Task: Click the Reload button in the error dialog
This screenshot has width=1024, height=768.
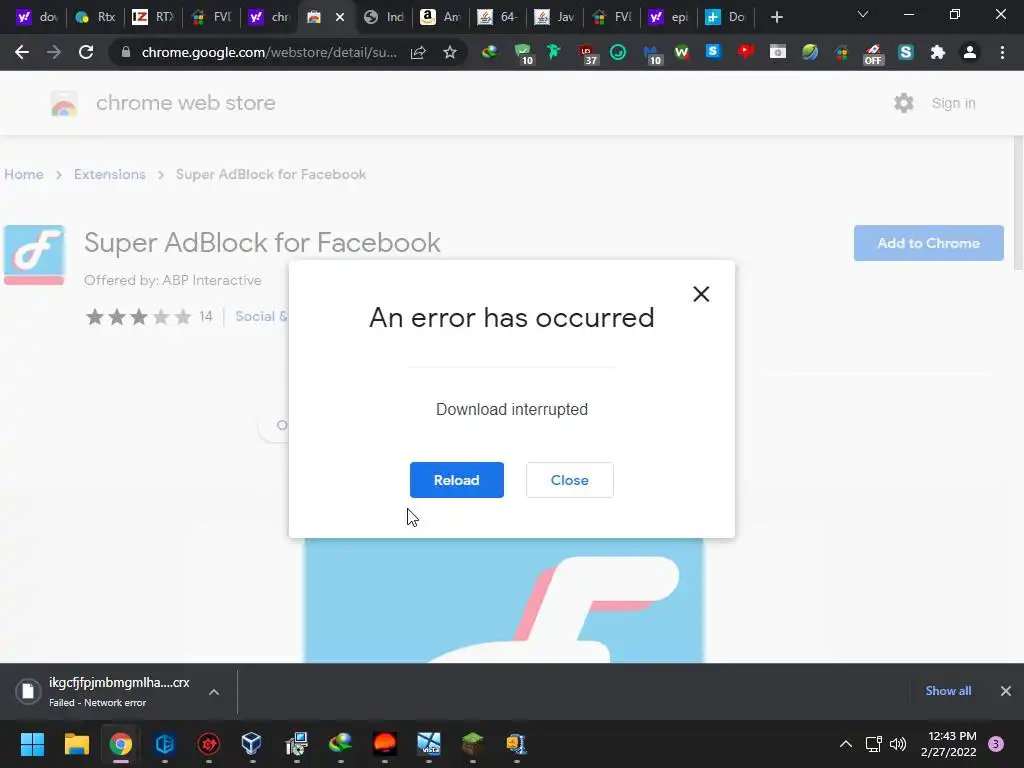Action: [x=456, y=480]
